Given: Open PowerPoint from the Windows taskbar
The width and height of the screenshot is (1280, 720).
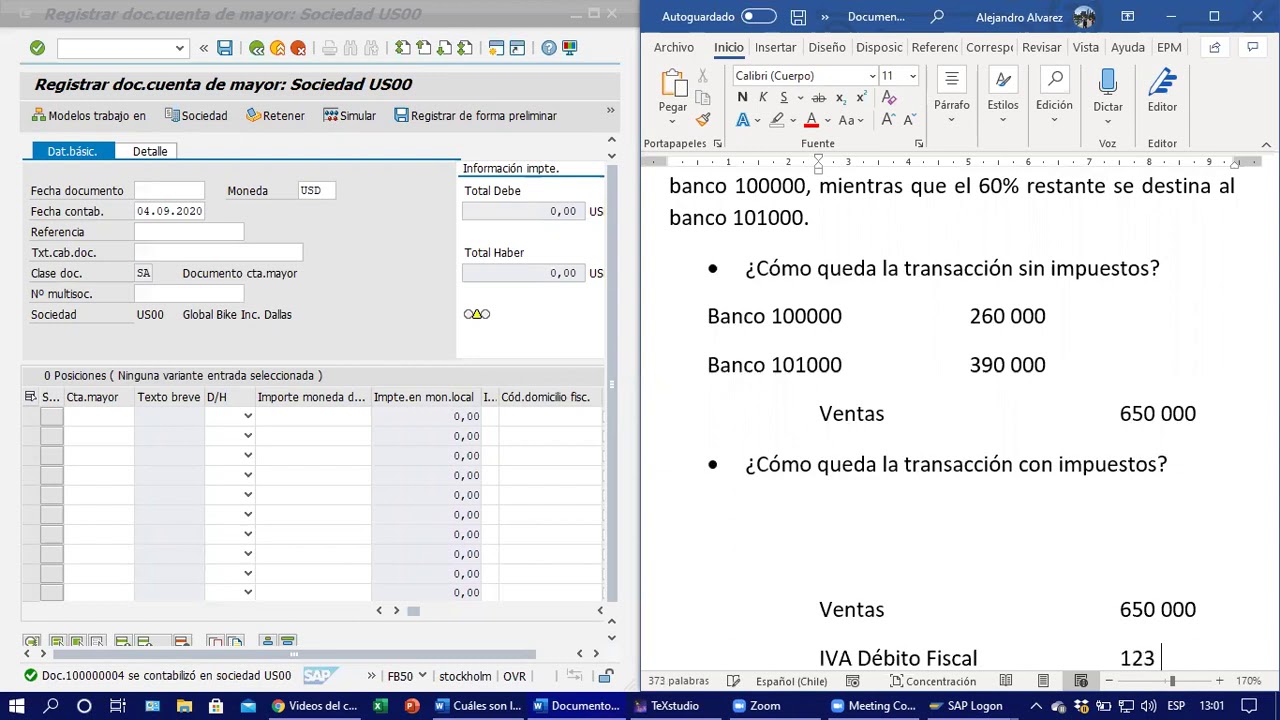Looking at the screenshot, I should tap(412, 706).
